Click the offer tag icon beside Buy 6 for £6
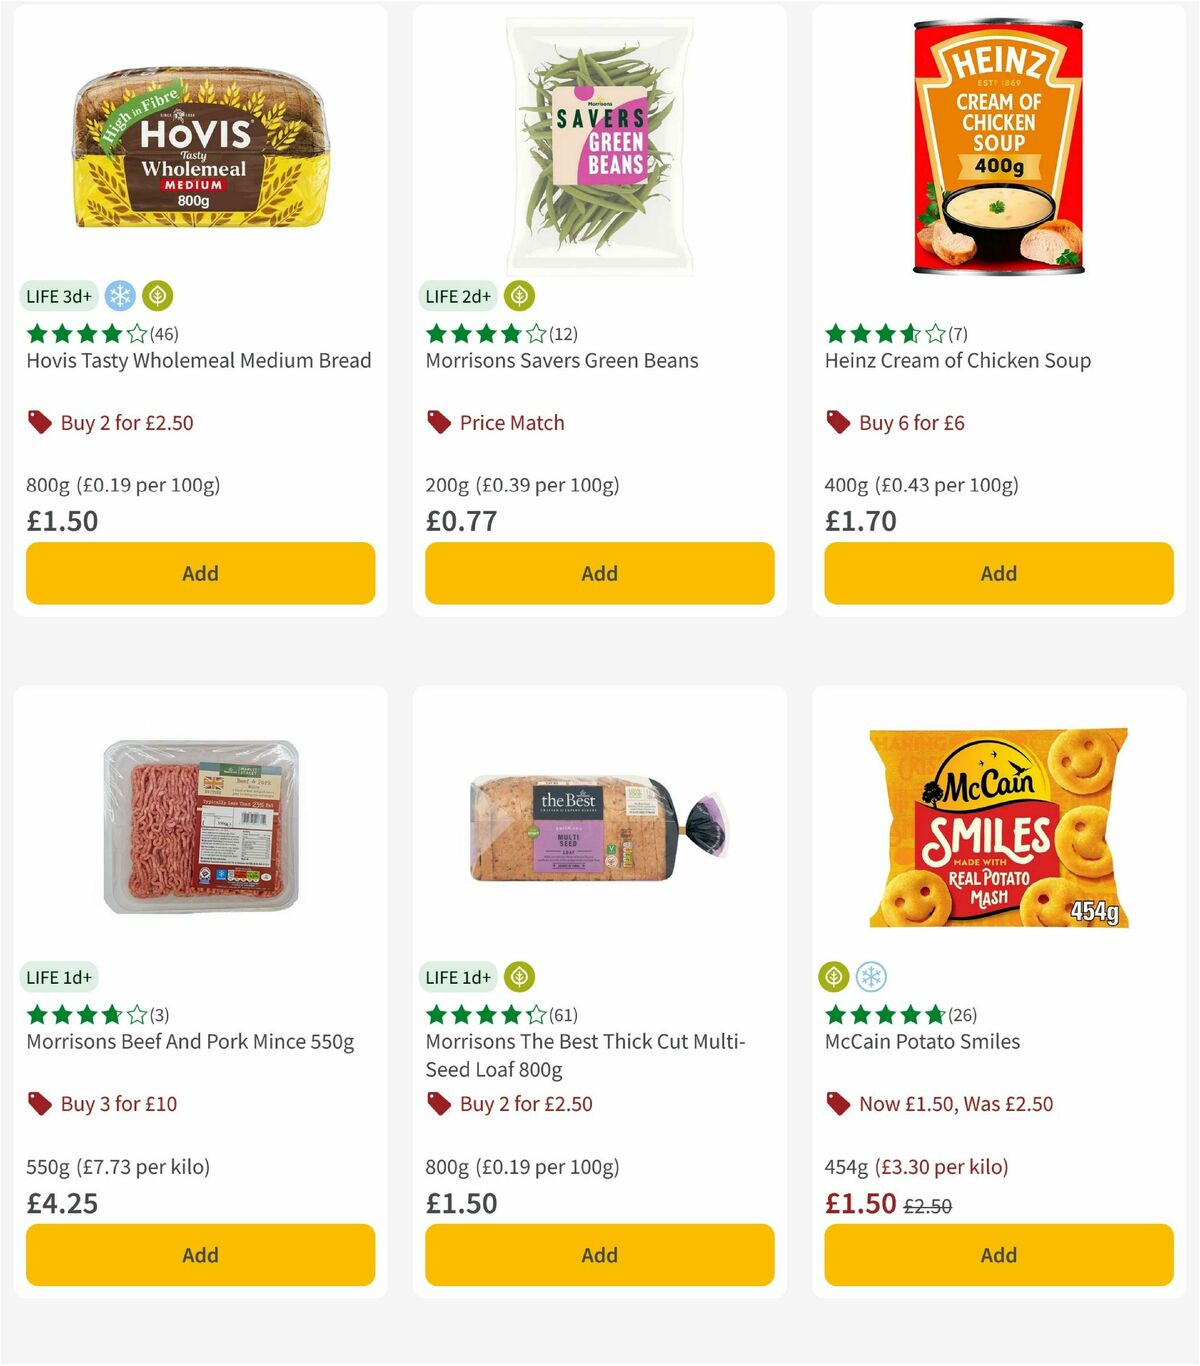Image resolution: width=1200 pixels, height=1366 pixels. point(837,422)
